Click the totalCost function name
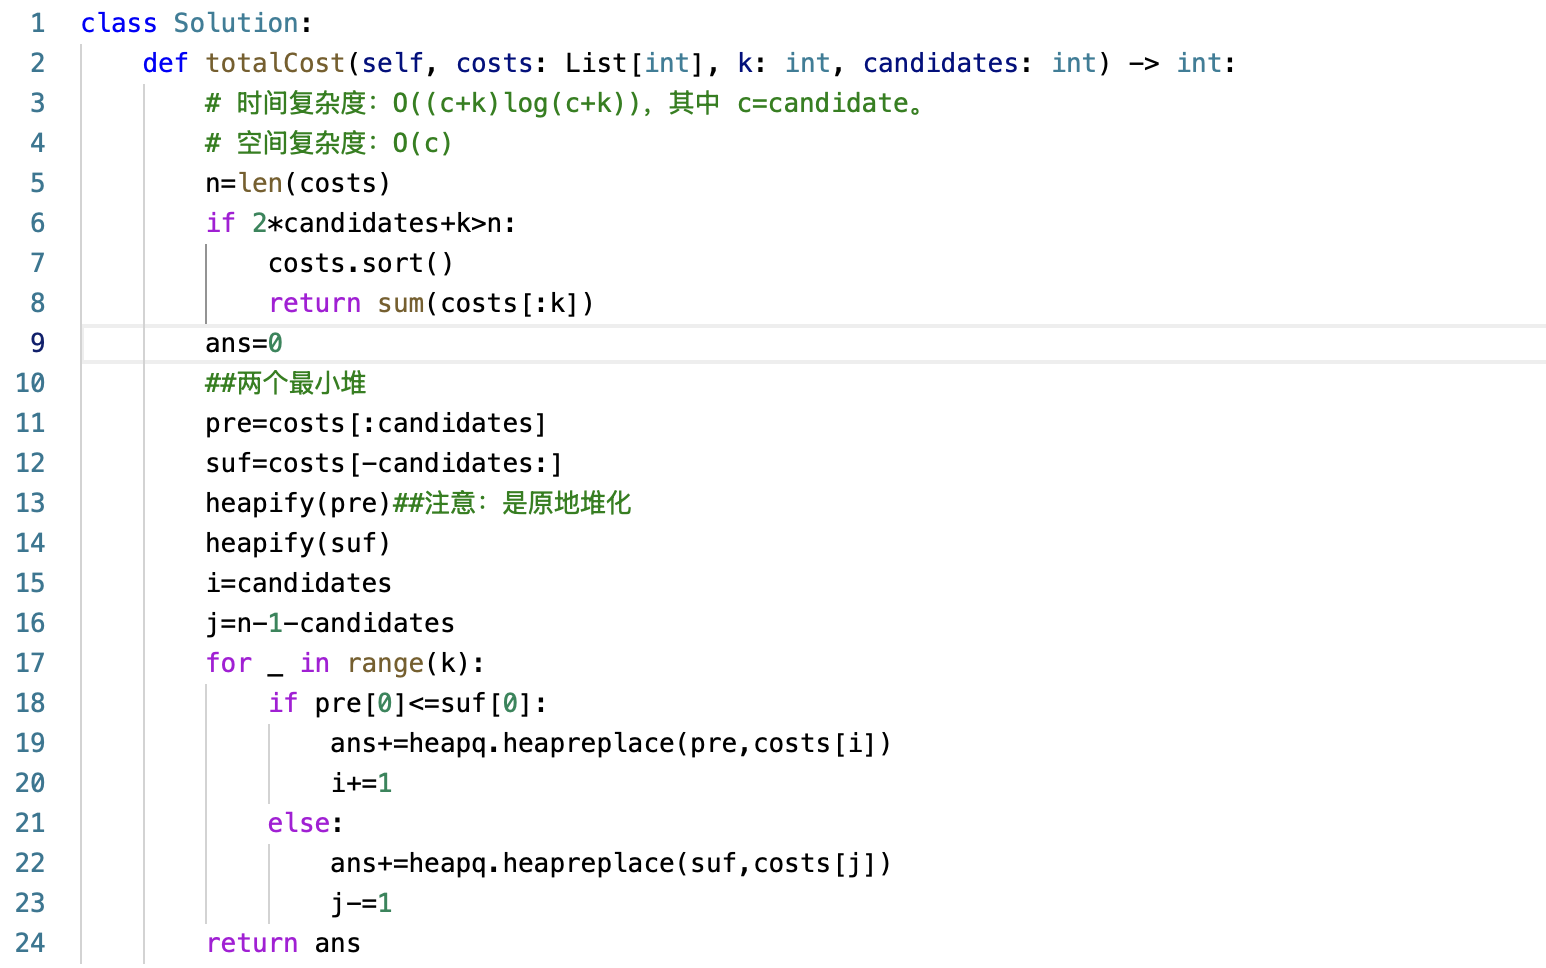This screenshot has height=968, width=1546. click(274, 62)
